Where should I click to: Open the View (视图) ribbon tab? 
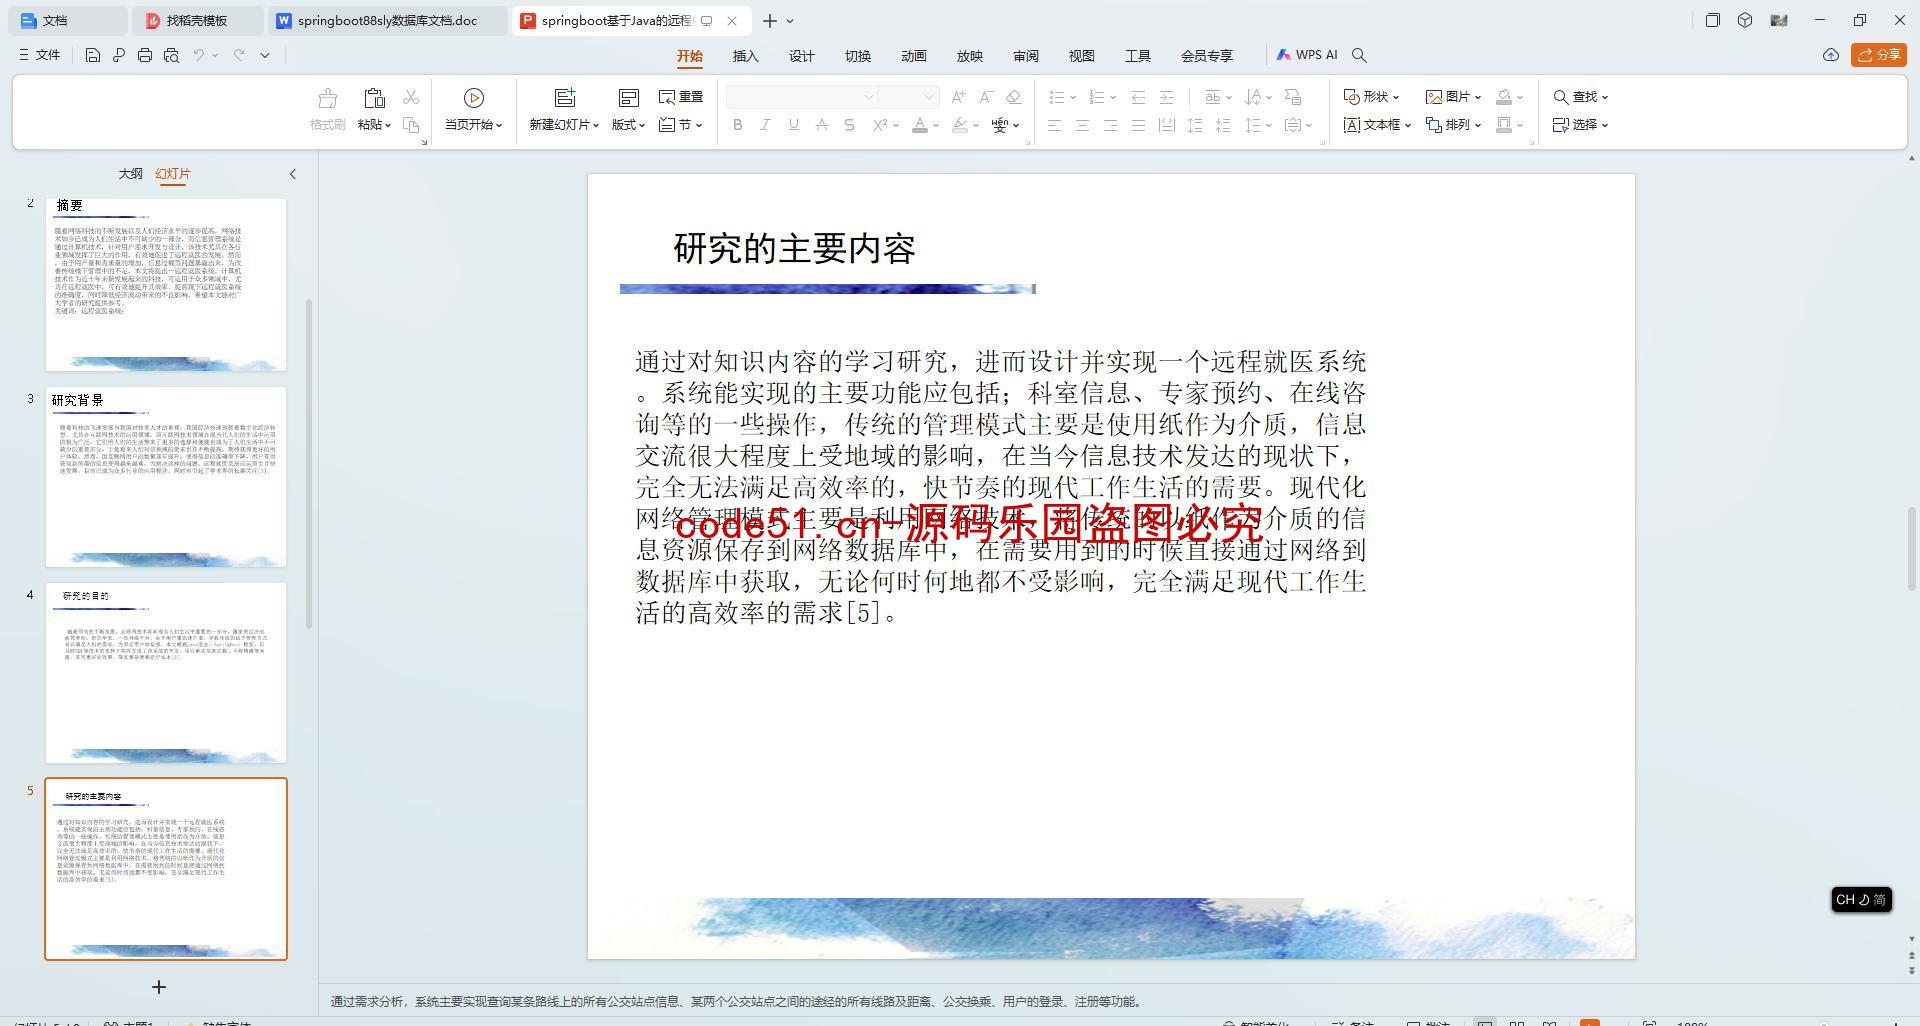1081,56
